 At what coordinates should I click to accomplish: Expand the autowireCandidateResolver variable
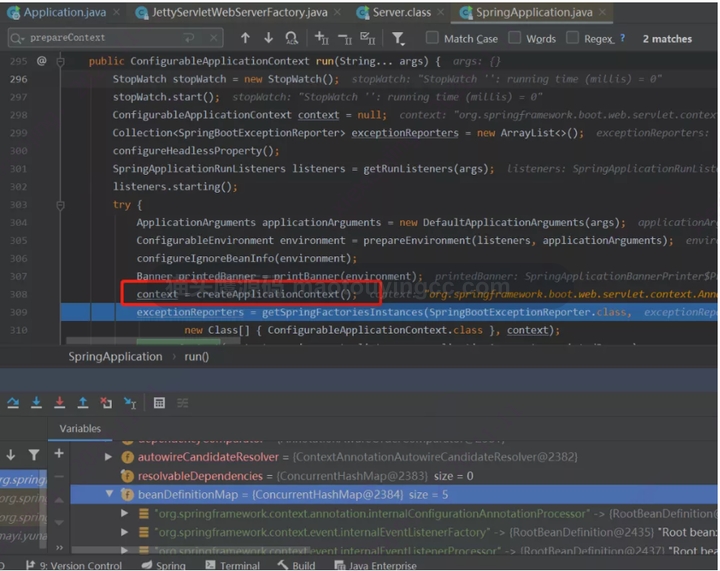[108, 457]
